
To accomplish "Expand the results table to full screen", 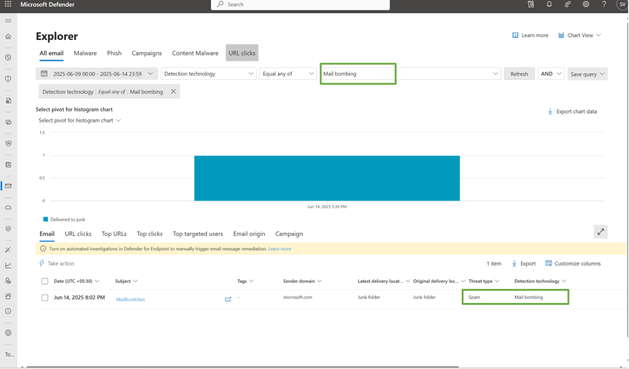I will point(601,232).
